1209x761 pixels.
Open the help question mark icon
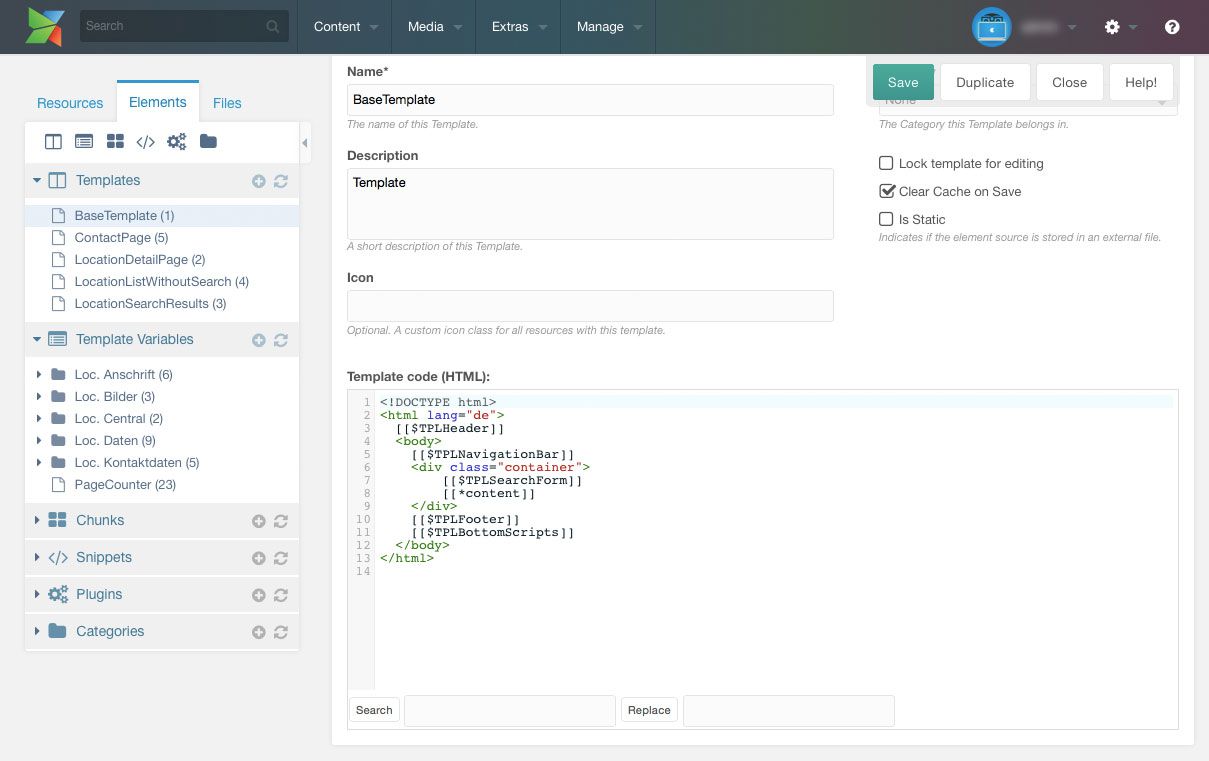point(1172,27)
